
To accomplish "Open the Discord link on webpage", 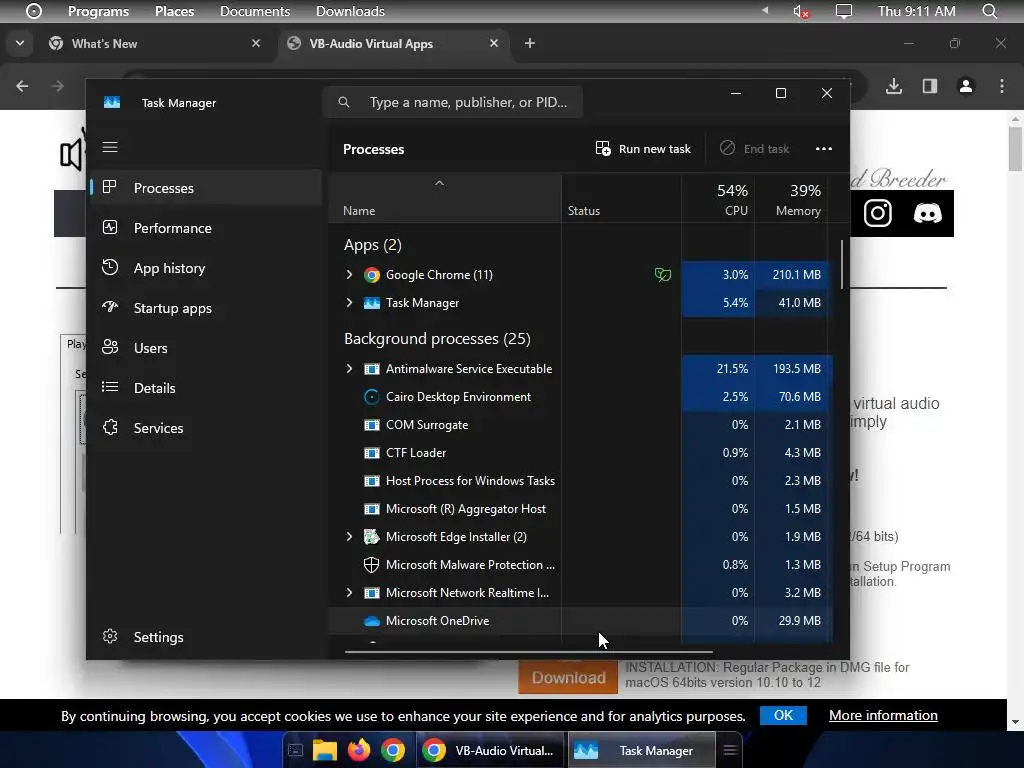I will point(927,214).
